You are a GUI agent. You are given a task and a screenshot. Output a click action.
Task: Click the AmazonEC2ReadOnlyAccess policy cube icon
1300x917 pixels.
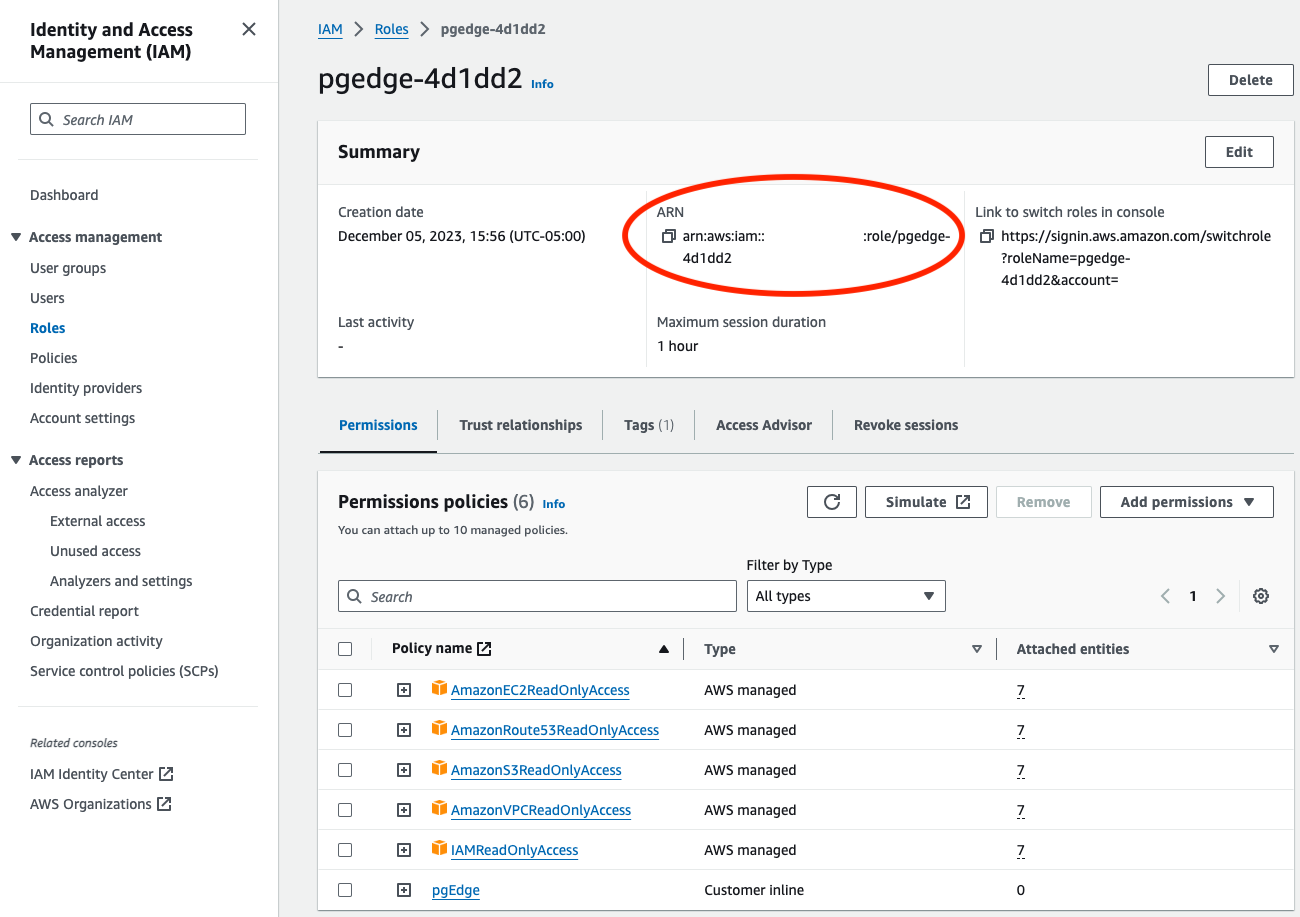click(439, 689)
